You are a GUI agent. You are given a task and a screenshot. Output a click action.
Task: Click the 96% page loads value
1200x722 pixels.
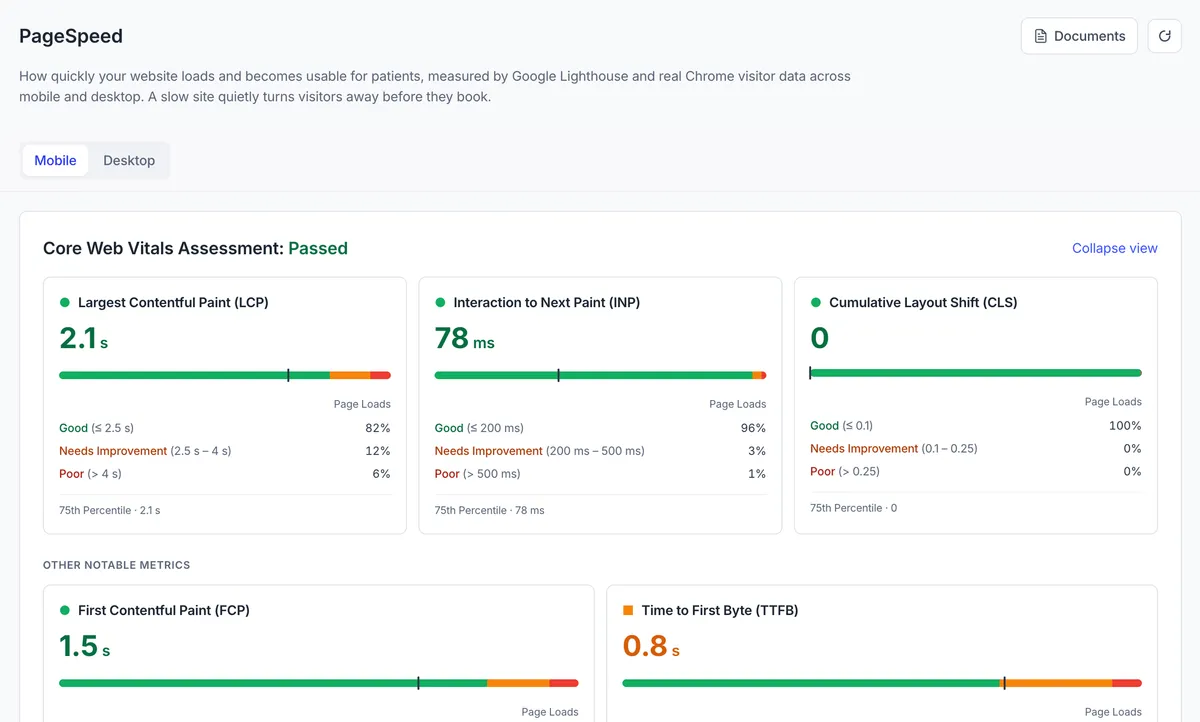tap(753, 428)
